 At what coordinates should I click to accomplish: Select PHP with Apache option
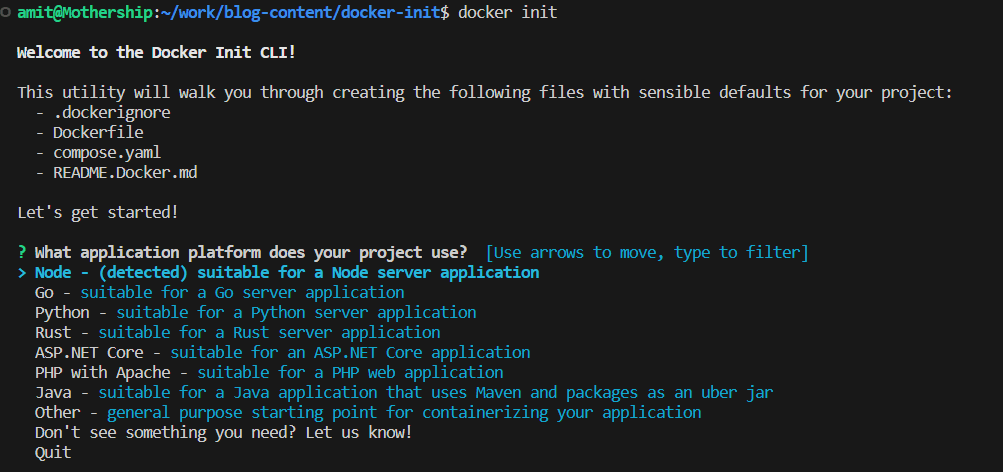pos(269,372)
